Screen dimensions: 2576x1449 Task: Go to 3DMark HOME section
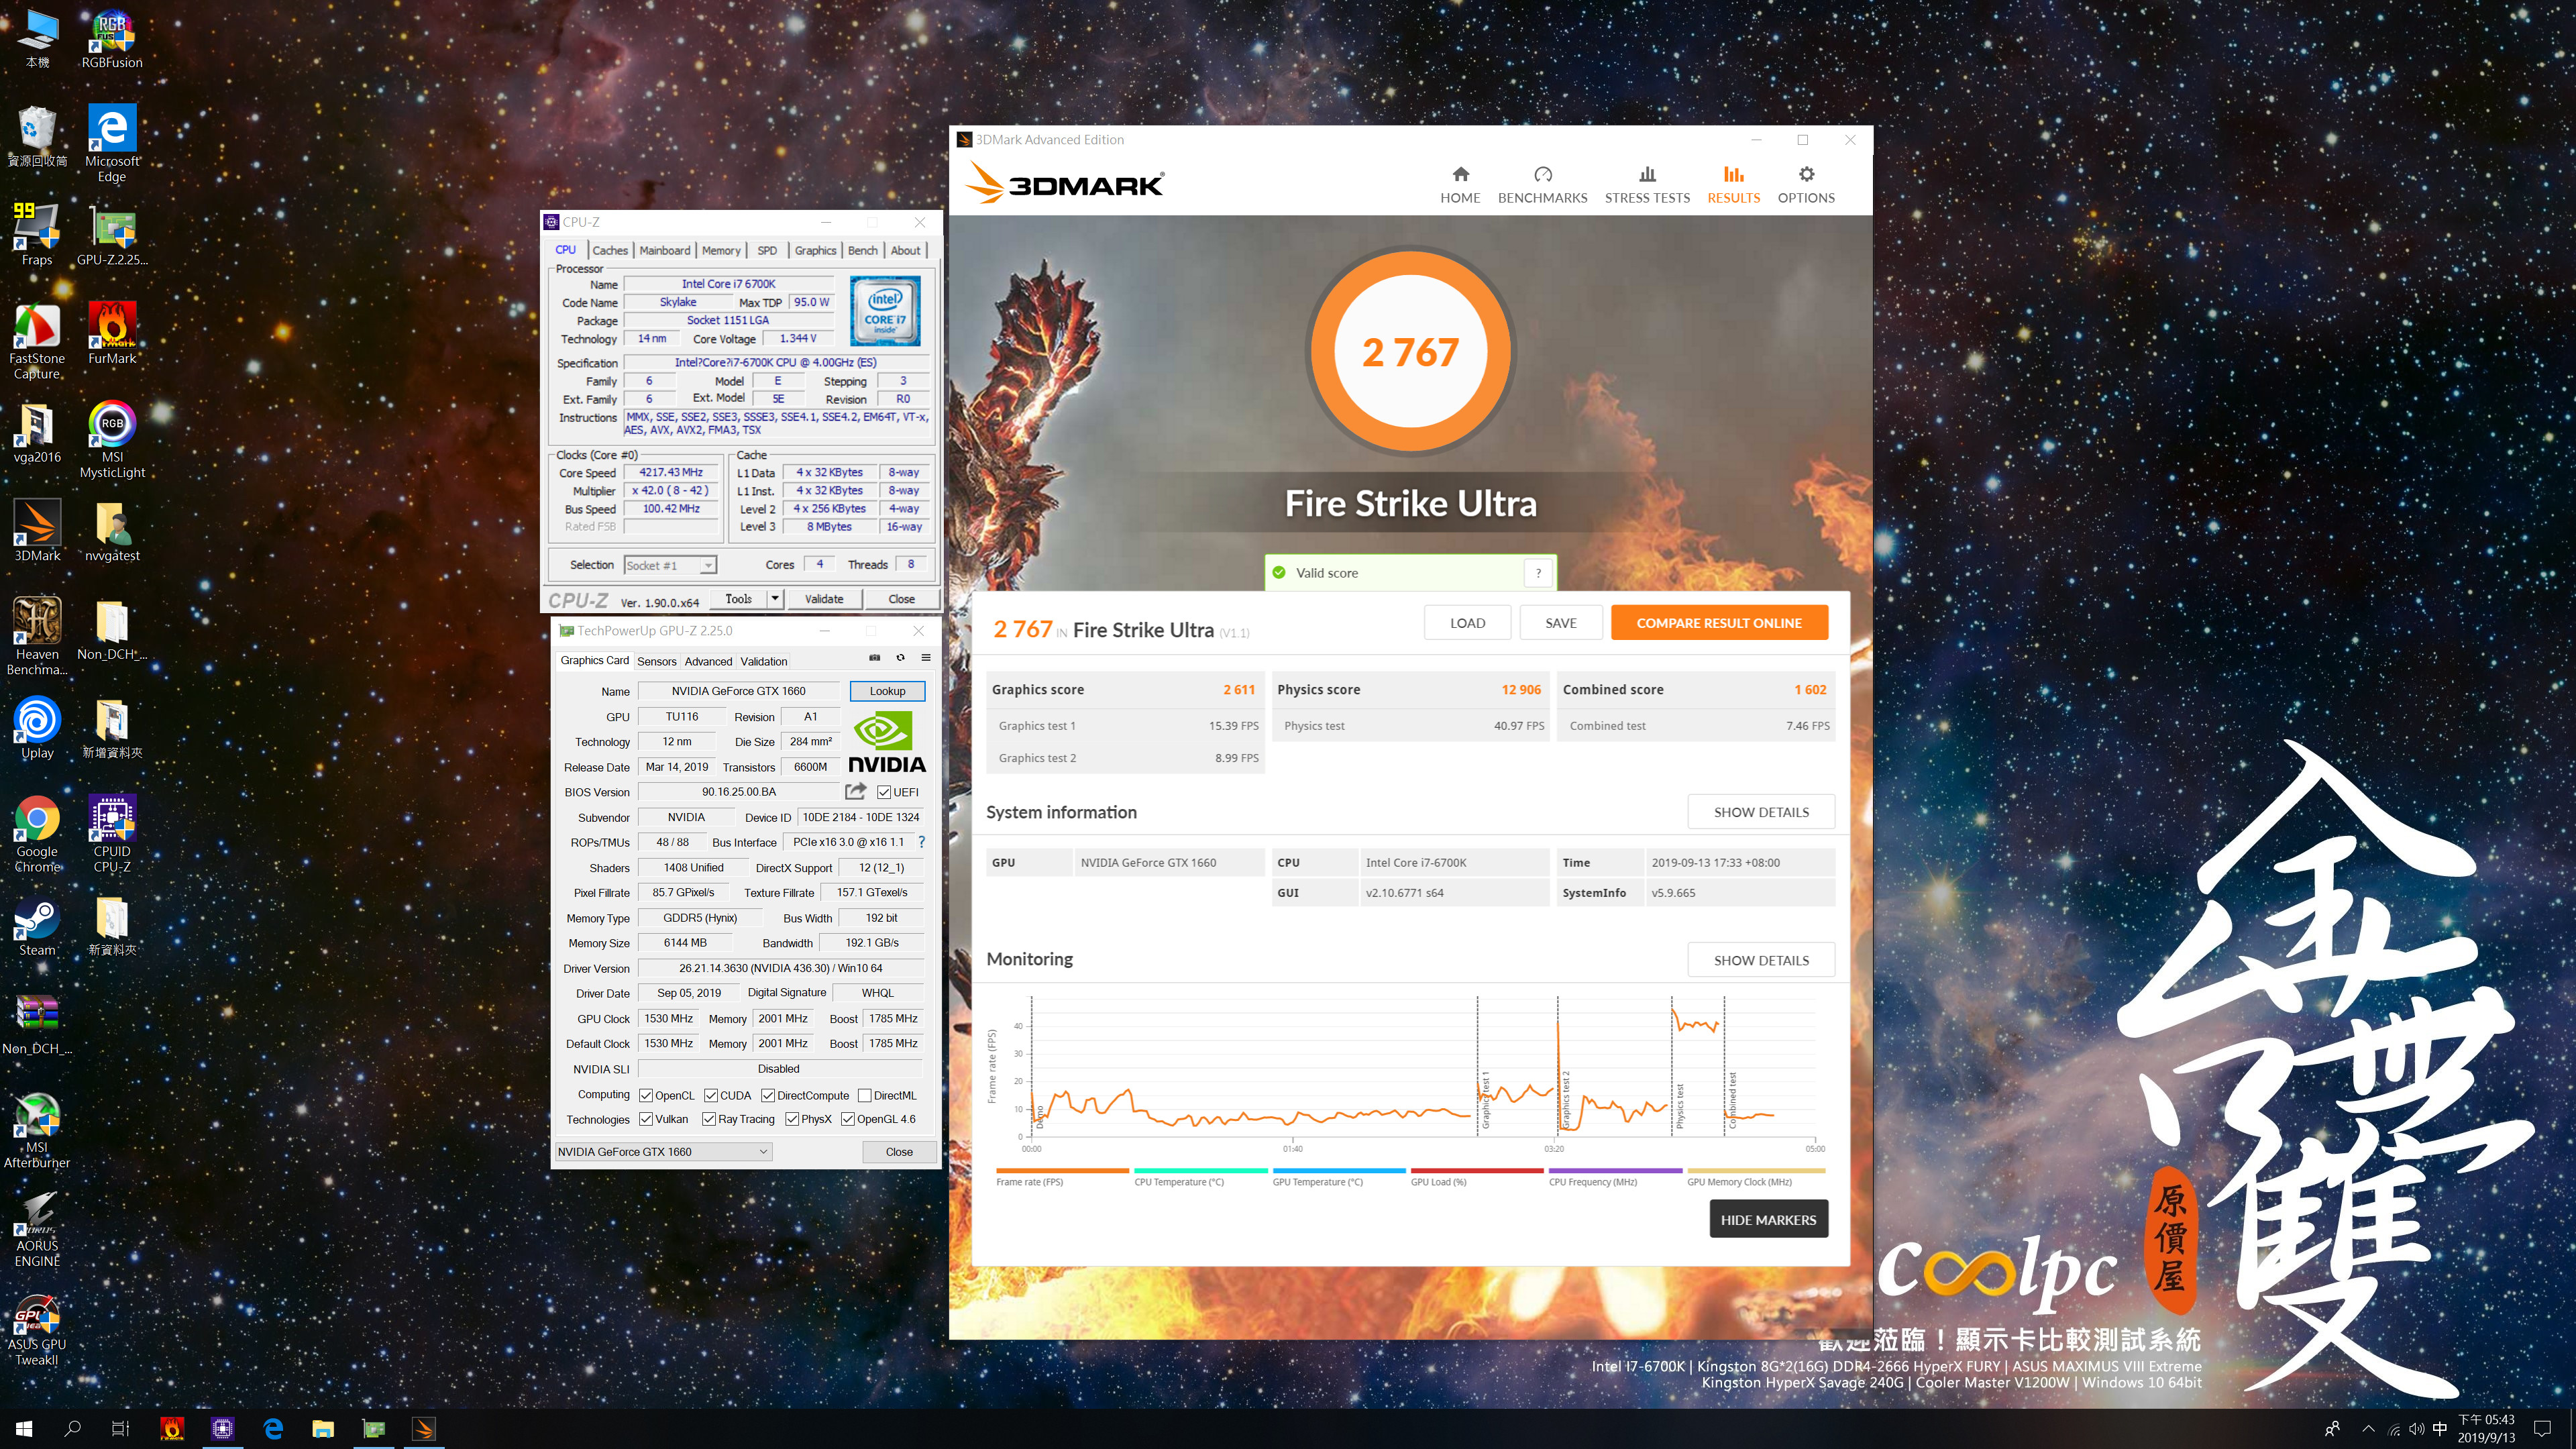coord(1460,185)
